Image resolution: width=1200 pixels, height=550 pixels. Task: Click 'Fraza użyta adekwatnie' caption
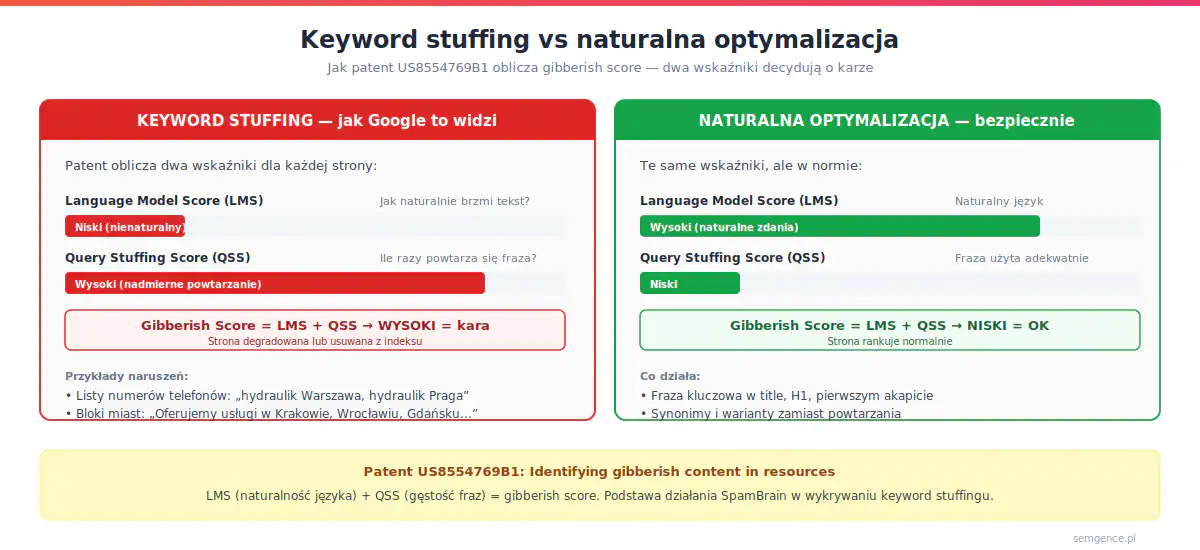point(1022,258)
